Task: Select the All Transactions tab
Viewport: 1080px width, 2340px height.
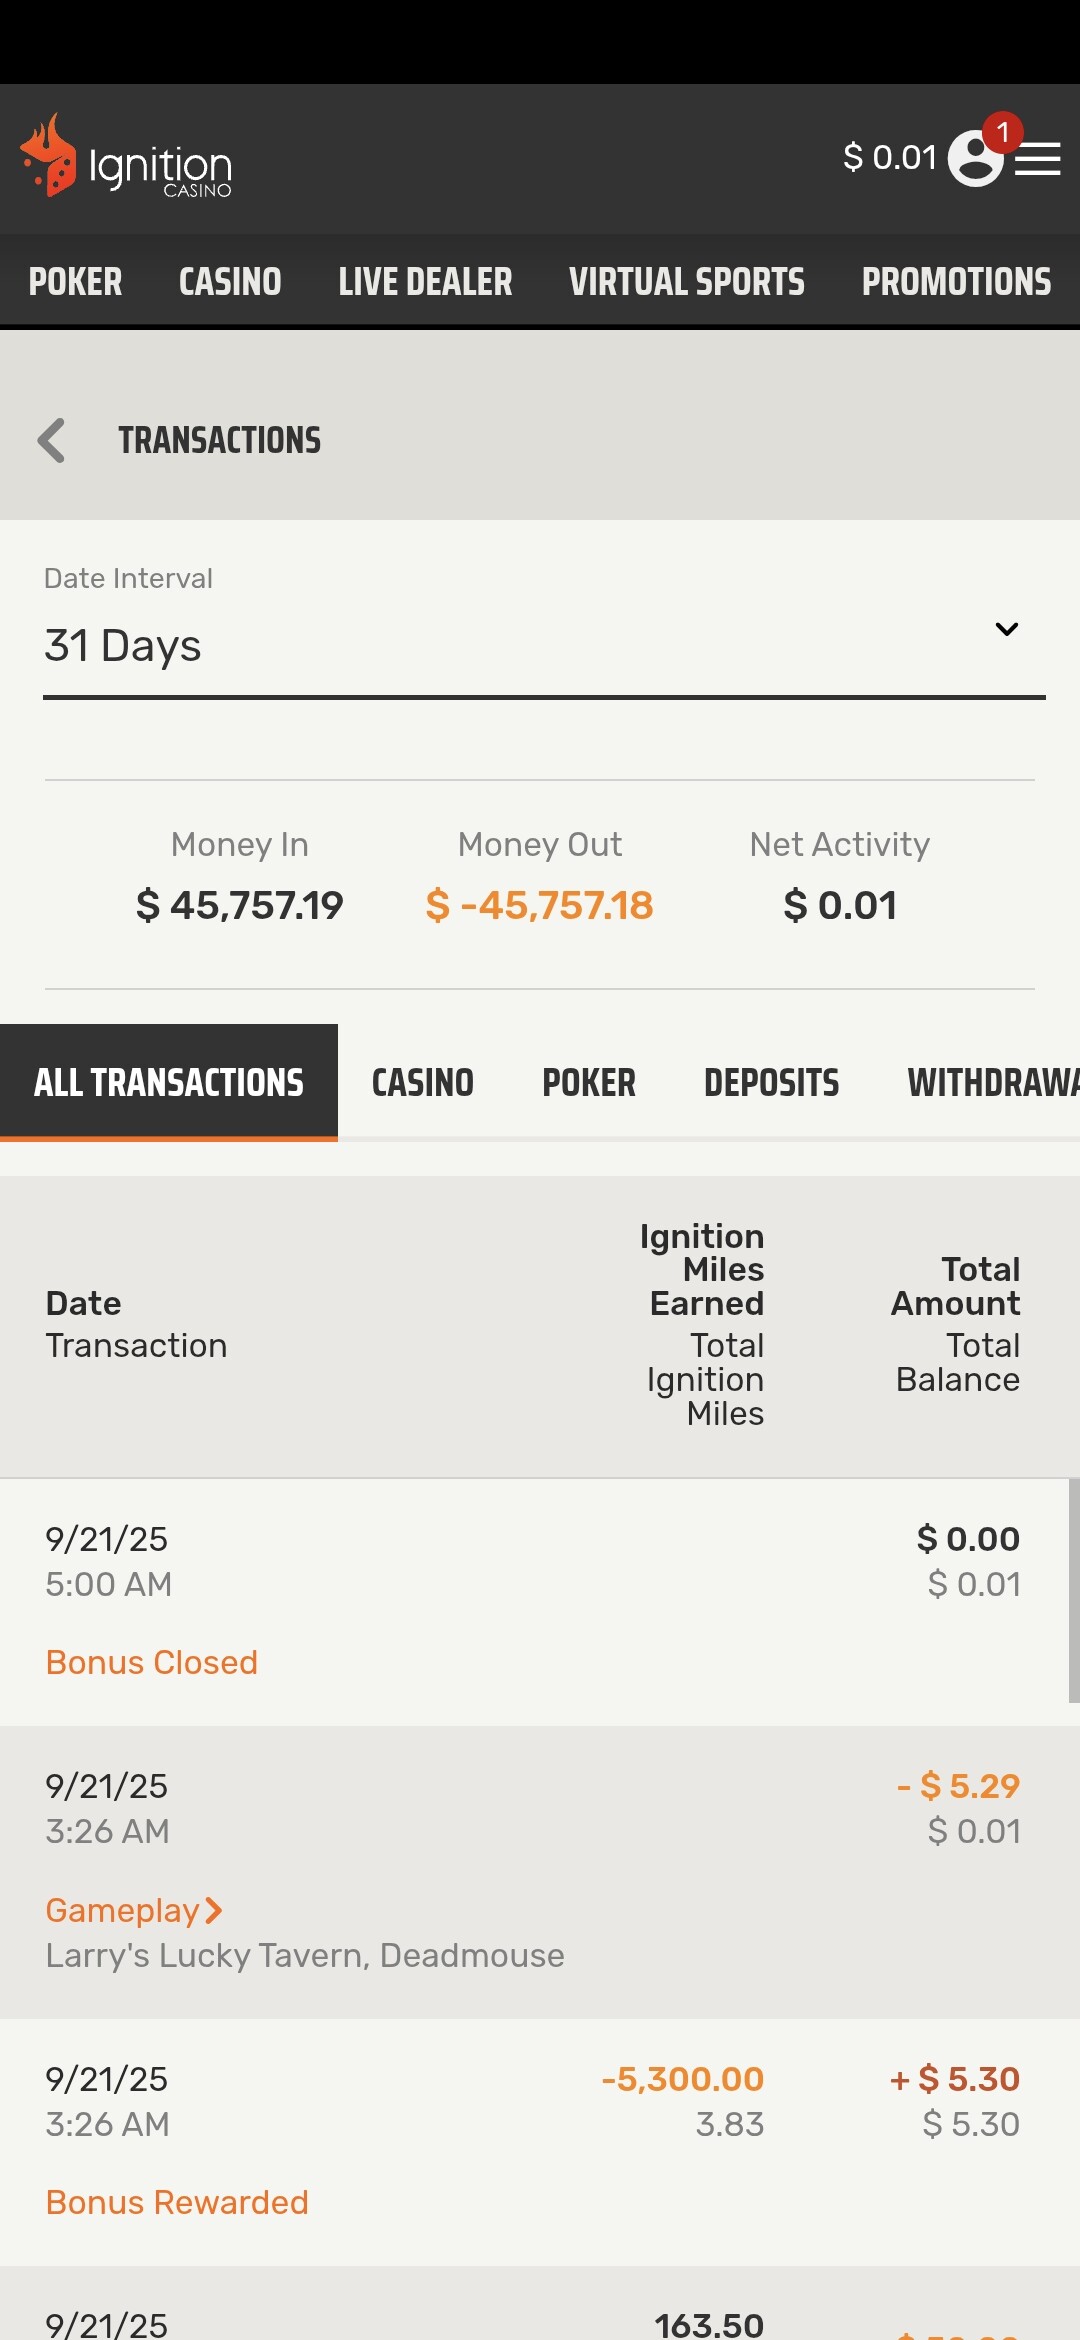Action: pos(169,1083)
